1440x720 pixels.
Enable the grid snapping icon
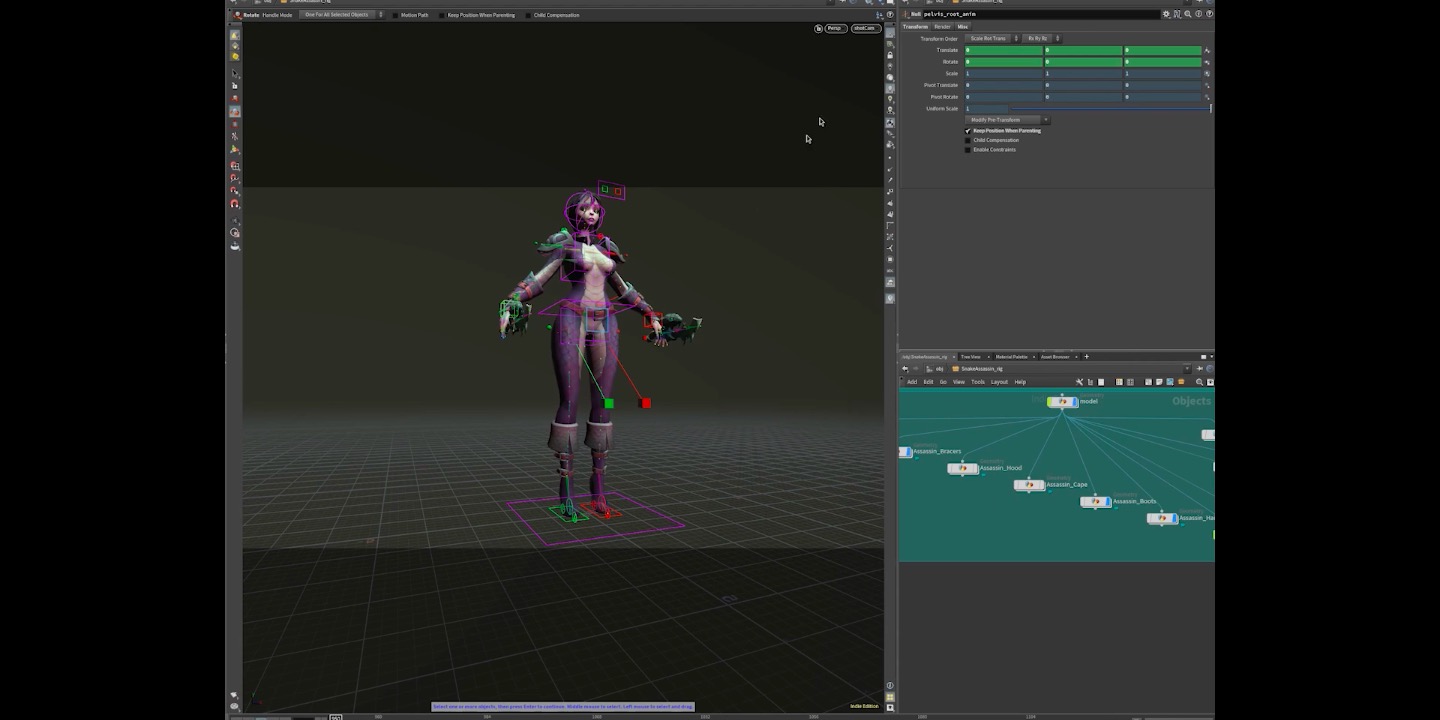pos(235,166)
